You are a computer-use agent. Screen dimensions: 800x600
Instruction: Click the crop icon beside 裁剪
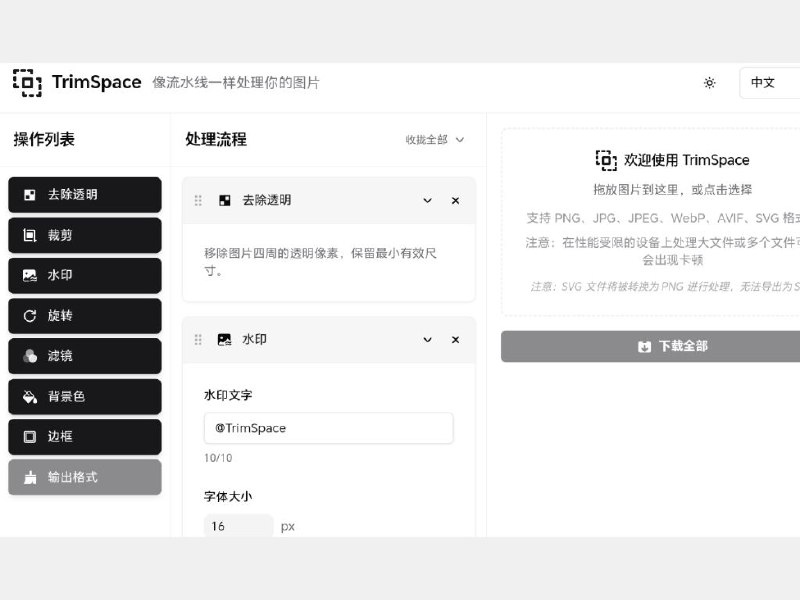[x=30, y=235]
